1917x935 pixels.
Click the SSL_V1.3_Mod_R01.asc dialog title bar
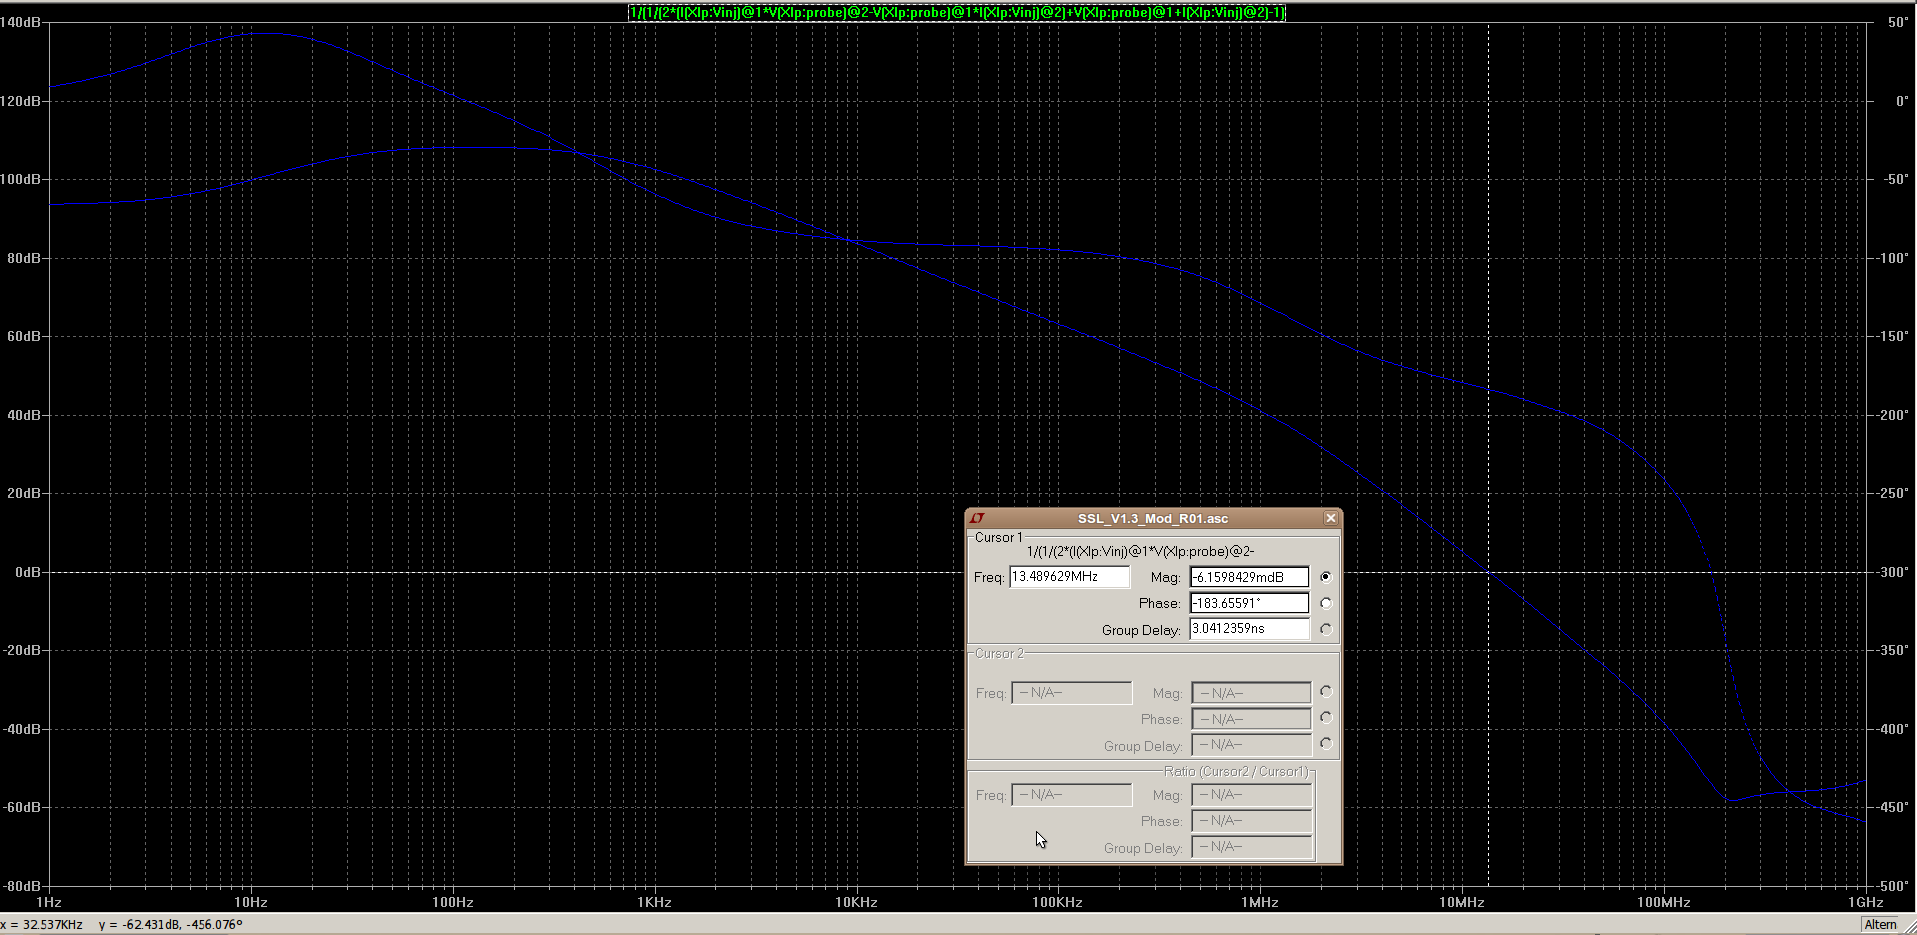(x=1153, y=518)
